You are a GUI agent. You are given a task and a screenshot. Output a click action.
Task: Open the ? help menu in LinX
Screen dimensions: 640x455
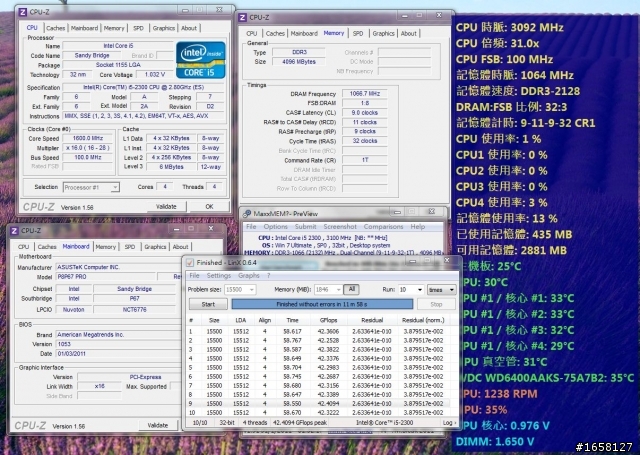(269, 275)
